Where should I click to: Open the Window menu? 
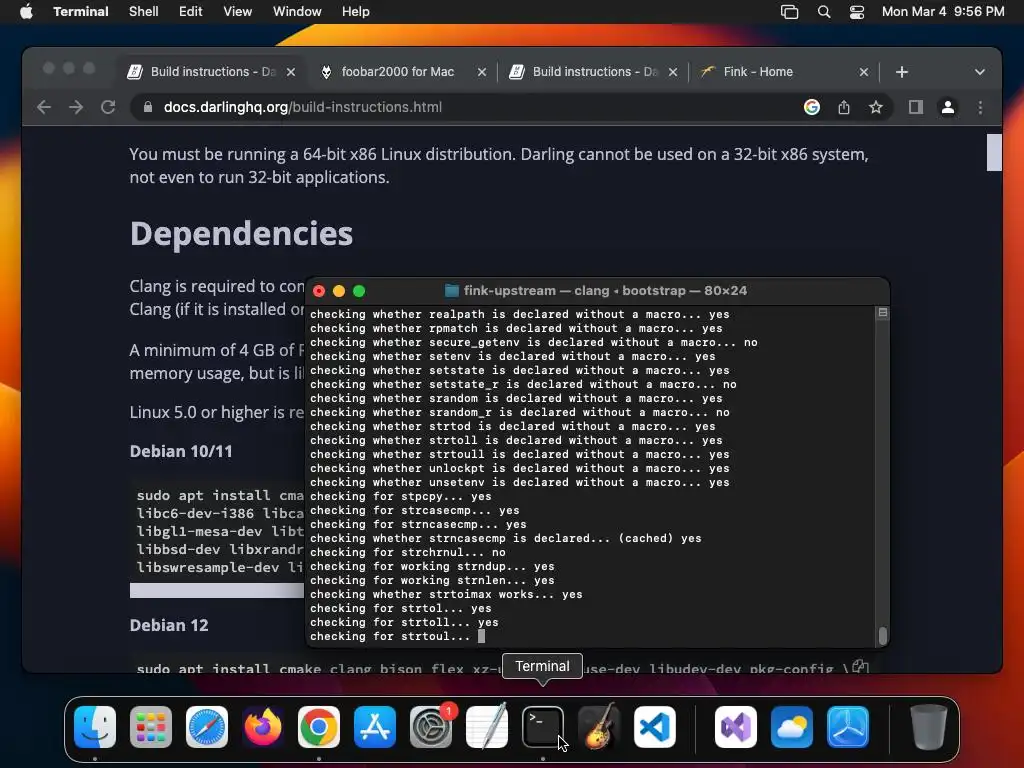297,12
